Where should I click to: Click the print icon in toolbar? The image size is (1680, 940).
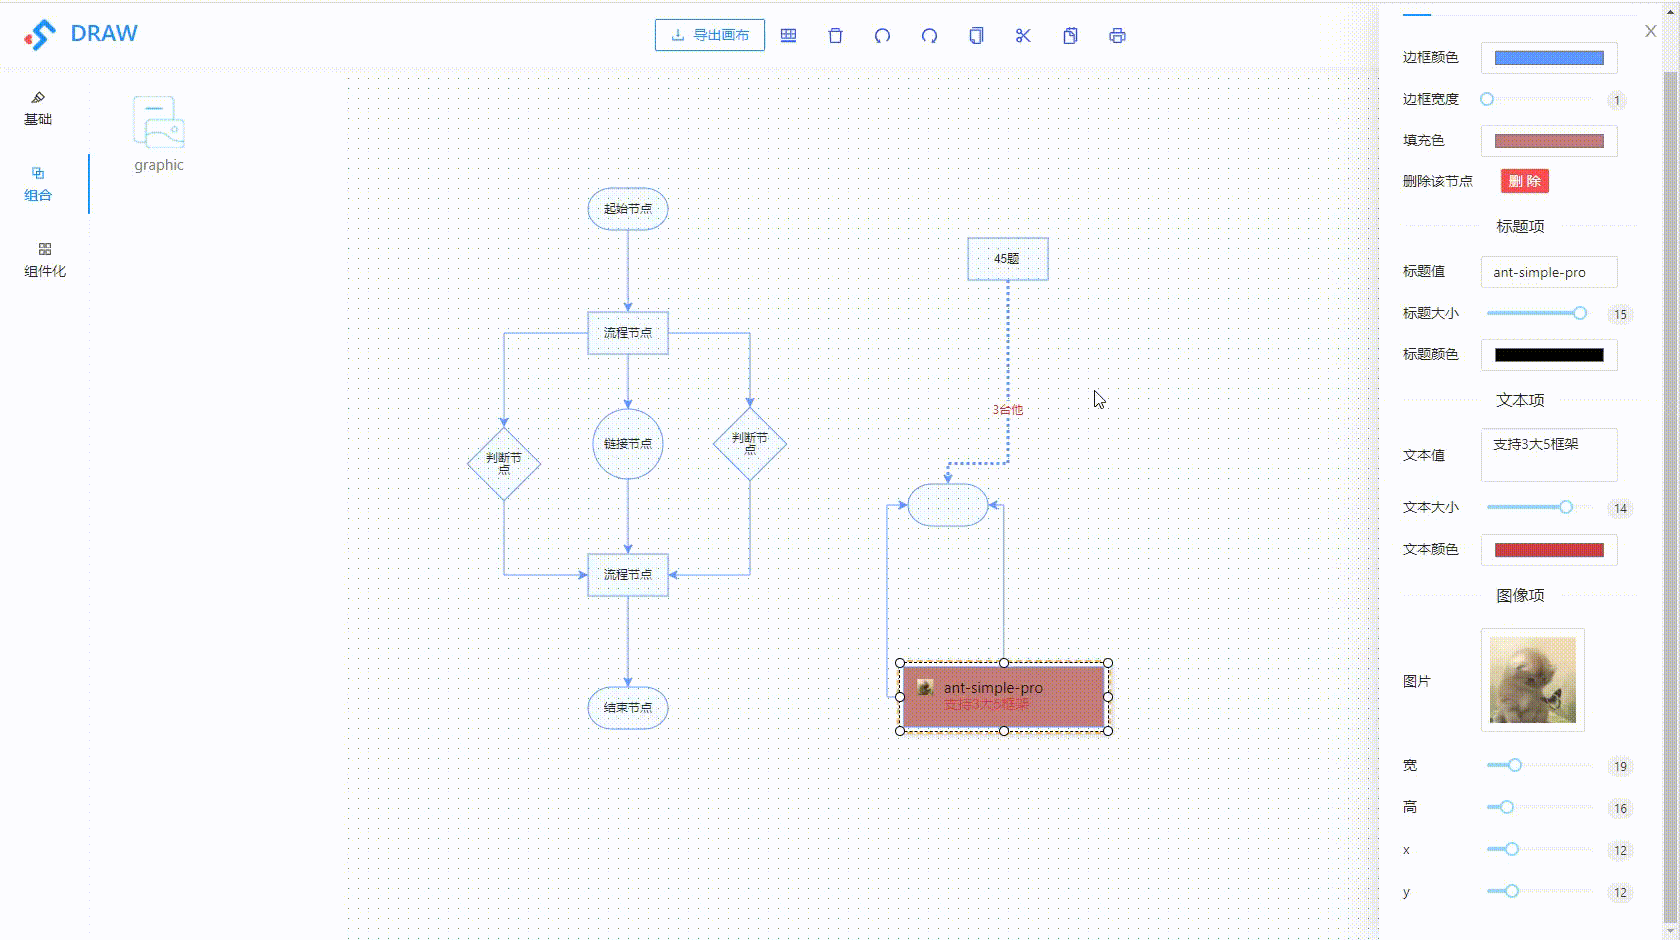[x=1117, y=35]
